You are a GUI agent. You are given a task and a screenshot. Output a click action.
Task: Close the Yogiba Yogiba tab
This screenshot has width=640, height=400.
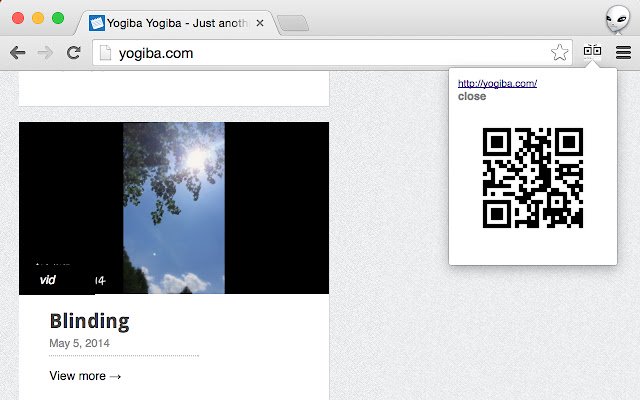[260, 23]
